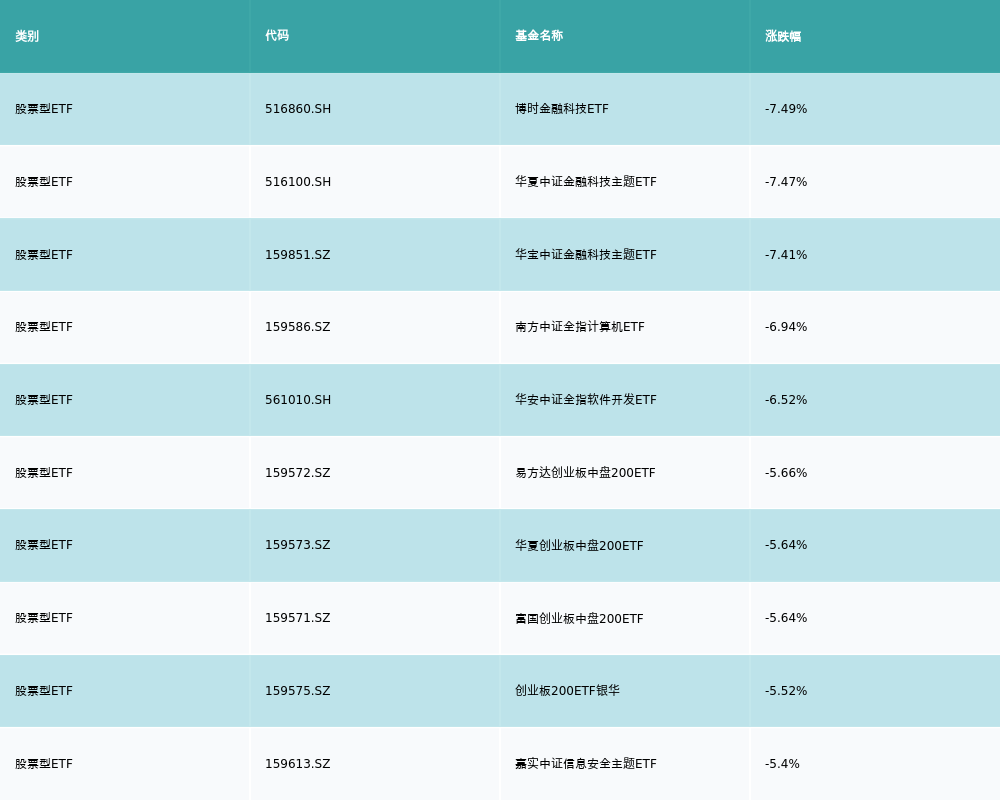Viewport: 1000px width, 800px height.
Task: Select code 561010.SH
Action: click(298, 400)
